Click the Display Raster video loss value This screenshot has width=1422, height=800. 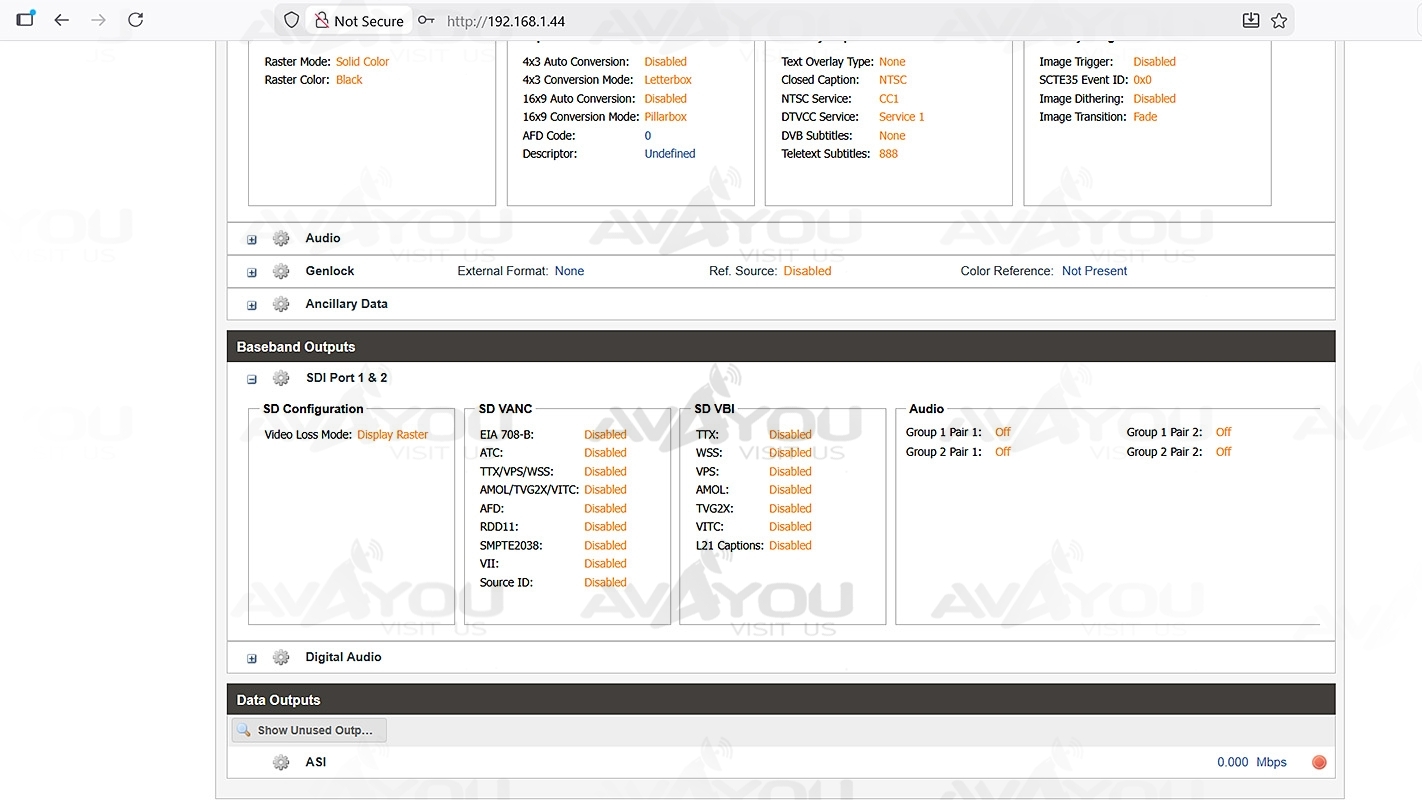392,435
